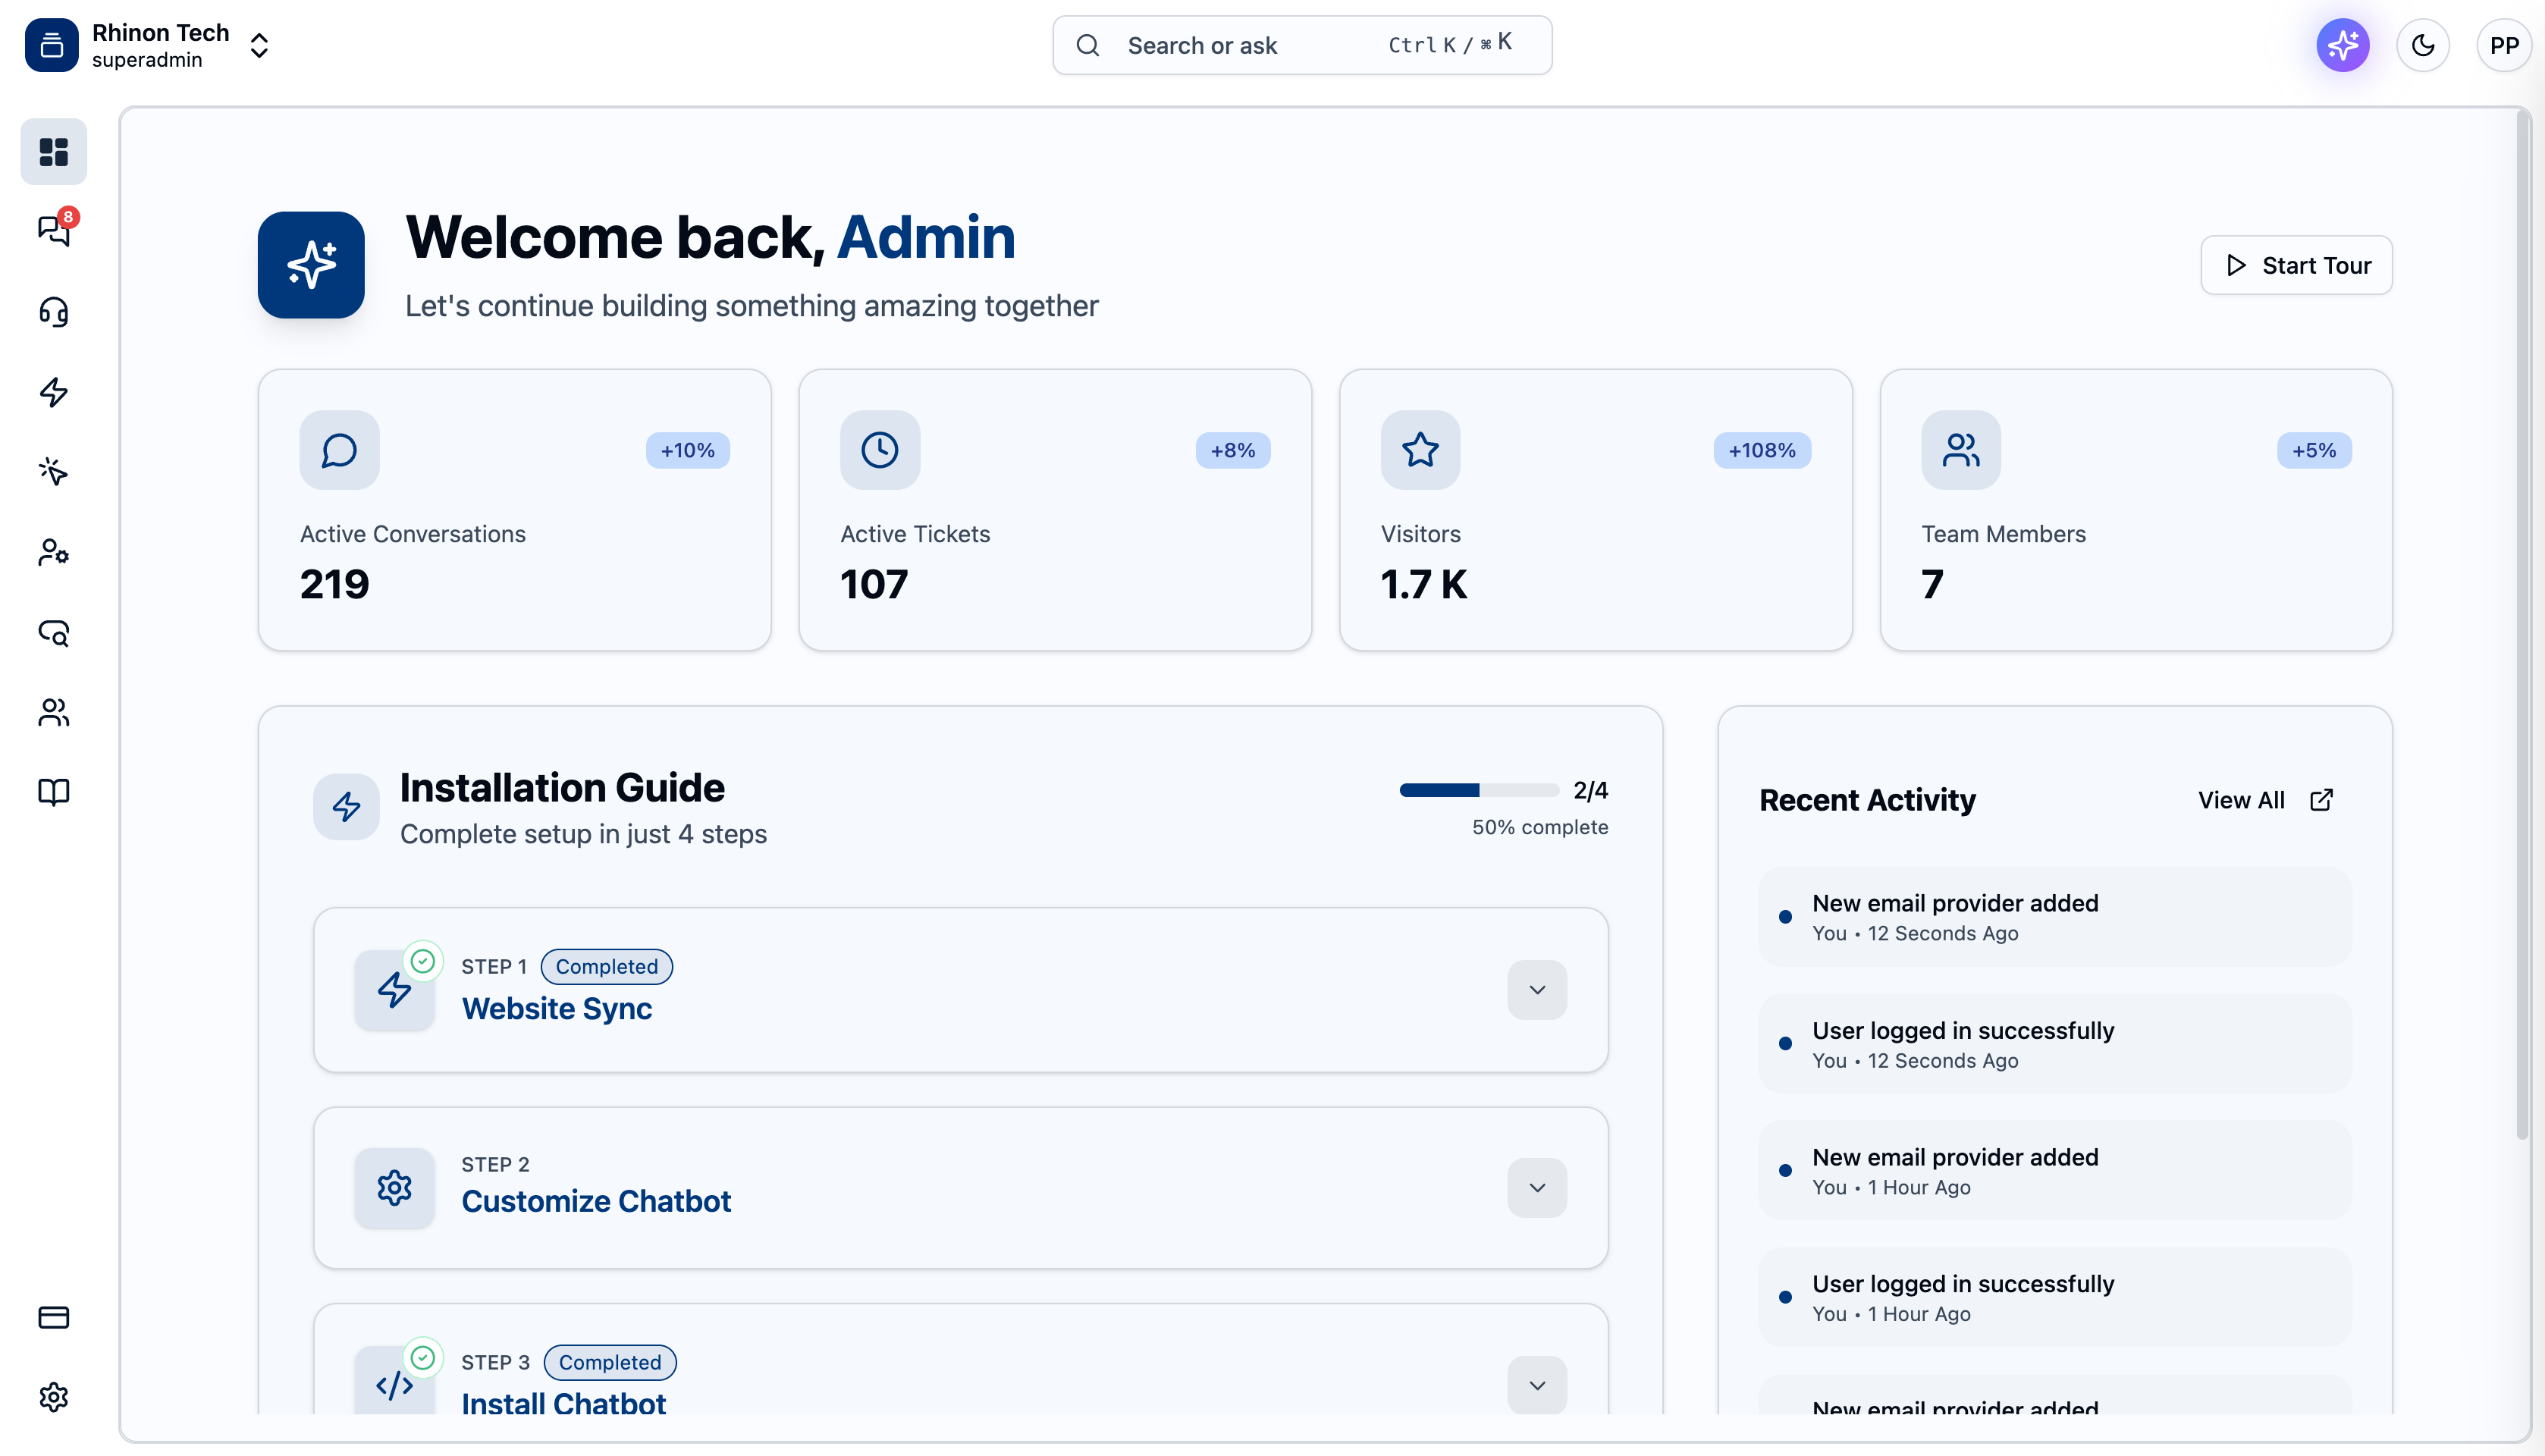Open the PP profile avatar menu
The height and width of the screenshot is (1456, 2545).
pos(2504,45)
